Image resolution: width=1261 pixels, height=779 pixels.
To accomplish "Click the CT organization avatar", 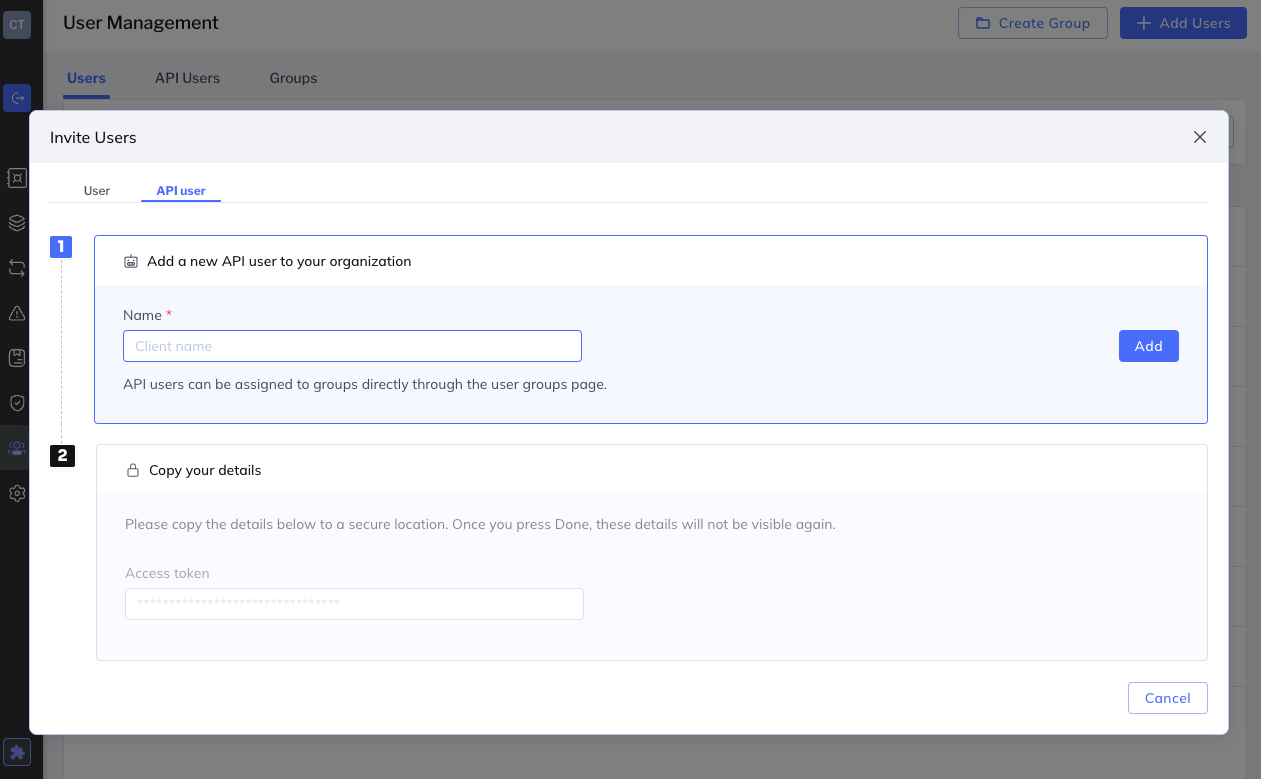I will [x=17, y=25].
